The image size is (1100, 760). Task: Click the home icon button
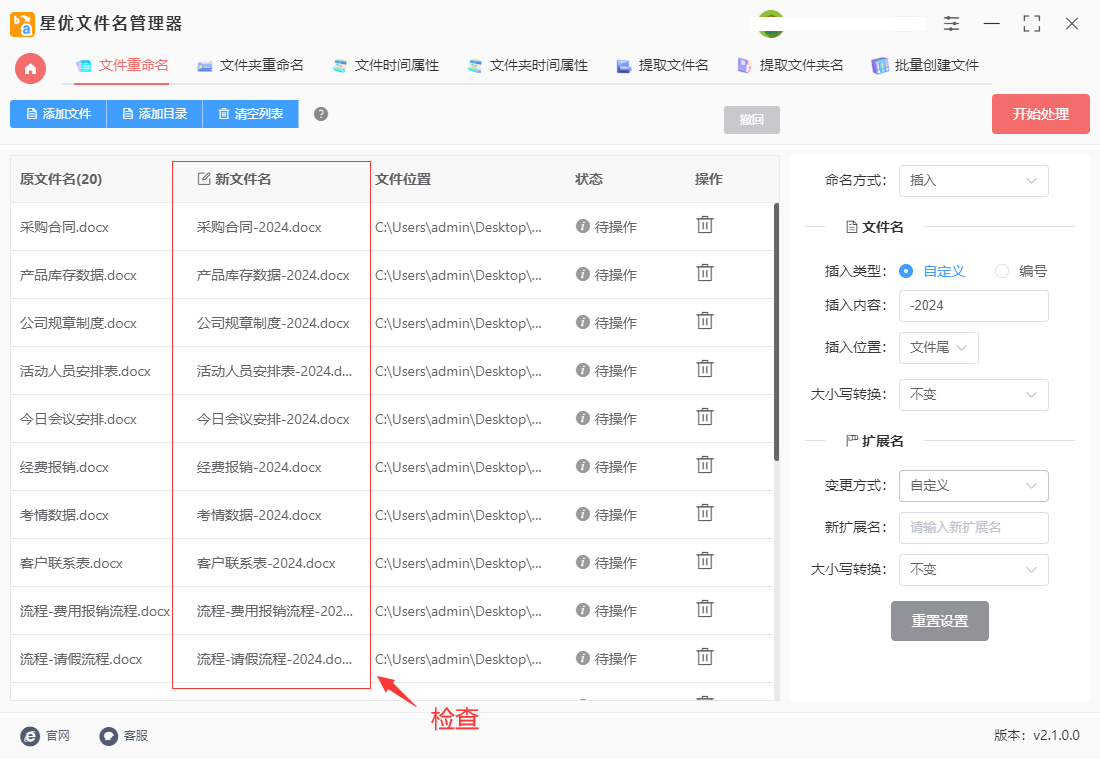pyautogui.click(x=30, y=69)
